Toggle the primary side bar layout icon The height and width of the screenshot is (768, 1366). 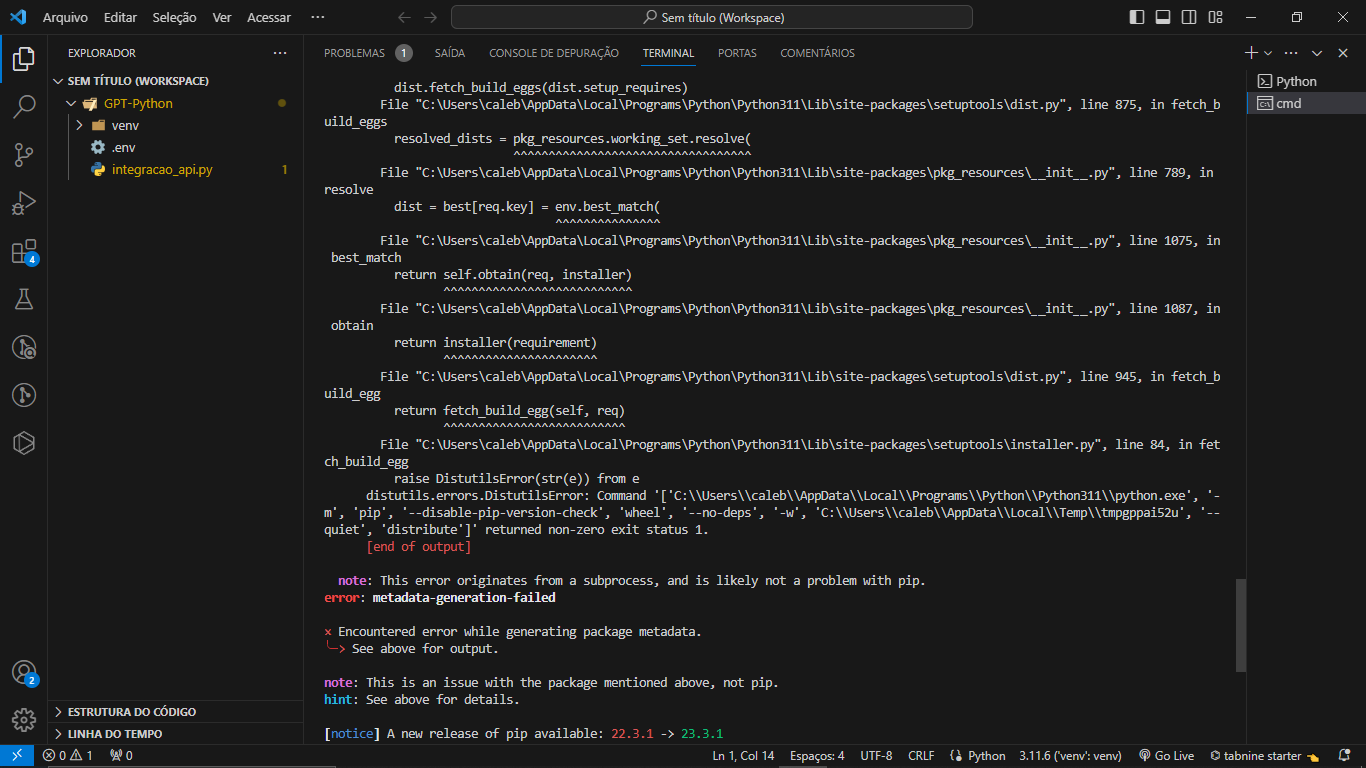(x=1137, y=17)
